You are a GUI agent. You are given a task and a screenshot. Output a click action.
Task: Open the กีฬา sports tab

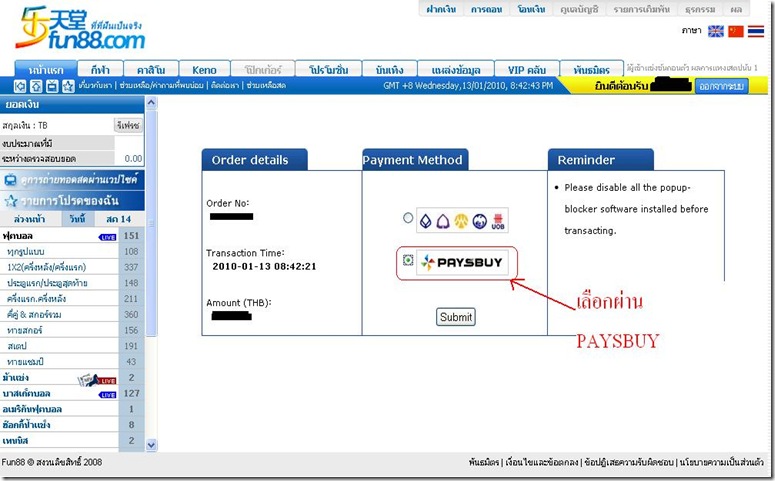tap(100, 70)
